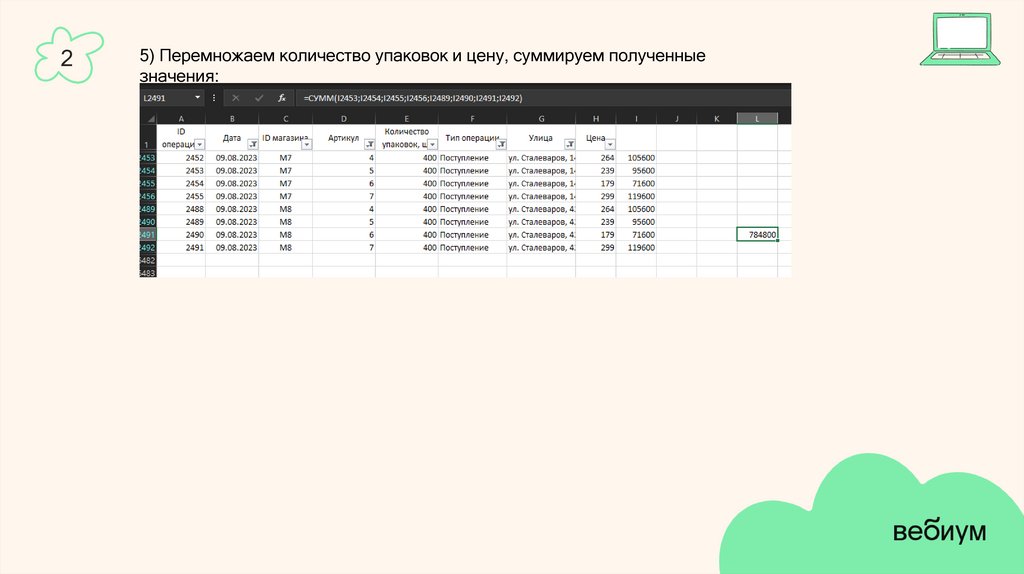The image size is (1024, 574).
Task: Open the Артикул column filter
Action: [x=370, y=145]
